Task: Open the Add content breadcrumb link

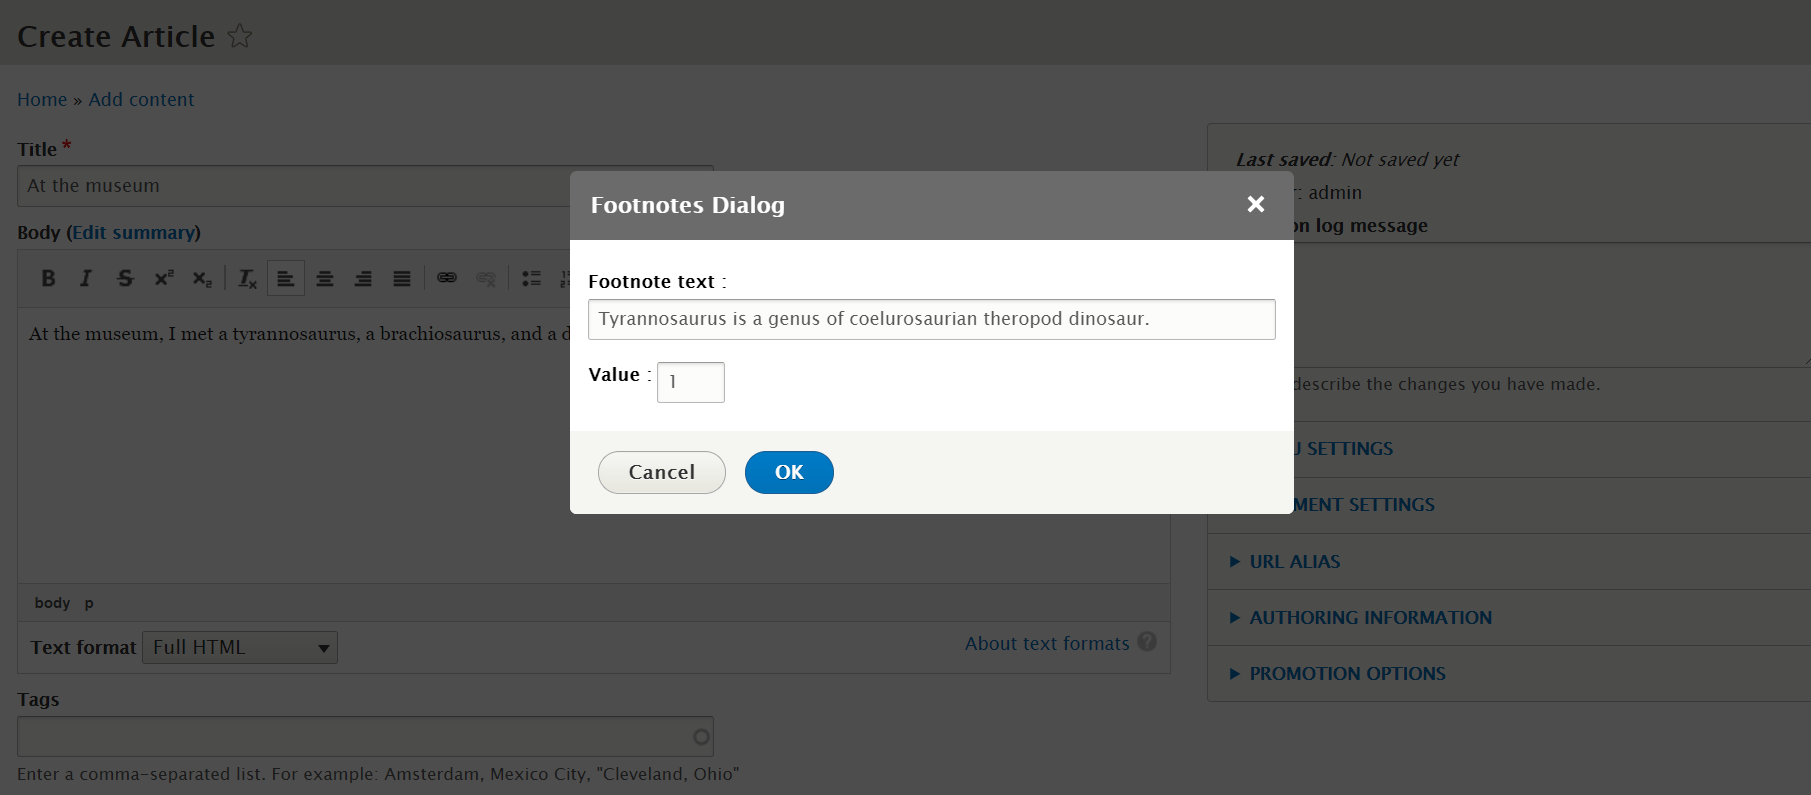Action: click(141, 99)
